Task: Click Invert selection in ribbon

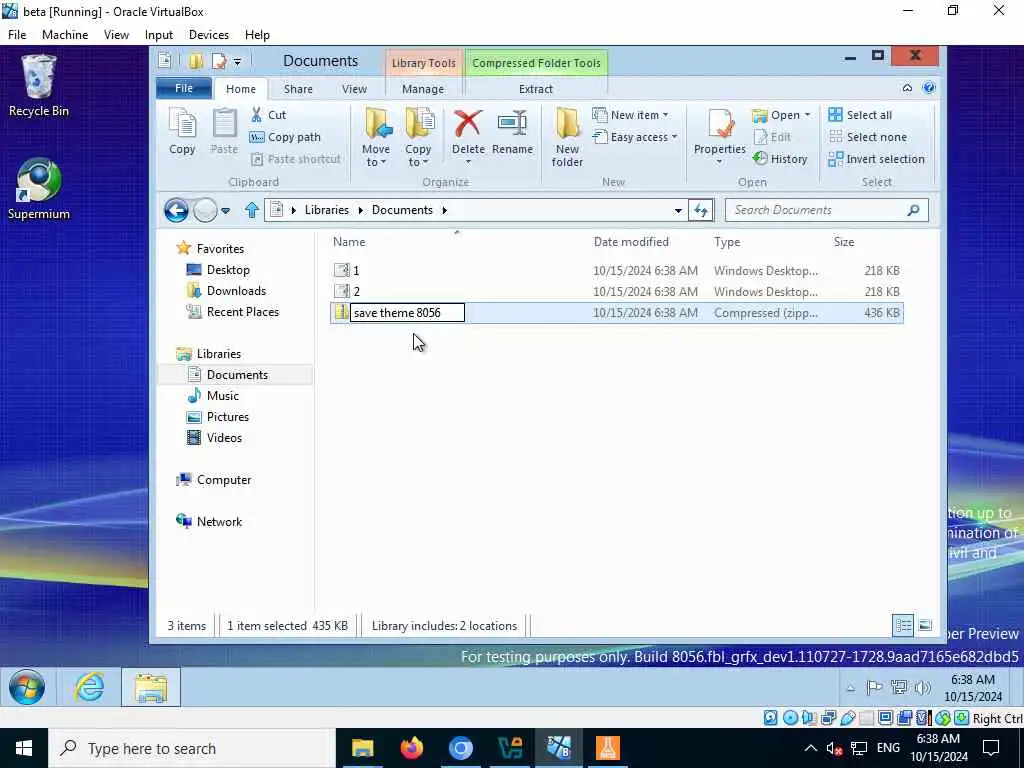Action: [x=876, y=159]
